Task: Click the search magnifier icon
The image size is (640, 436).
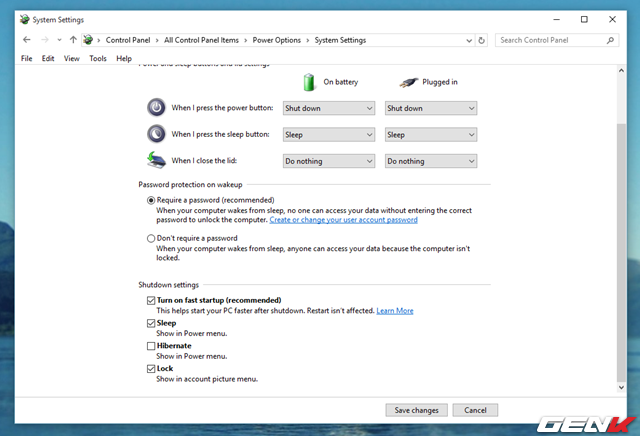Action: pos(610,40)
